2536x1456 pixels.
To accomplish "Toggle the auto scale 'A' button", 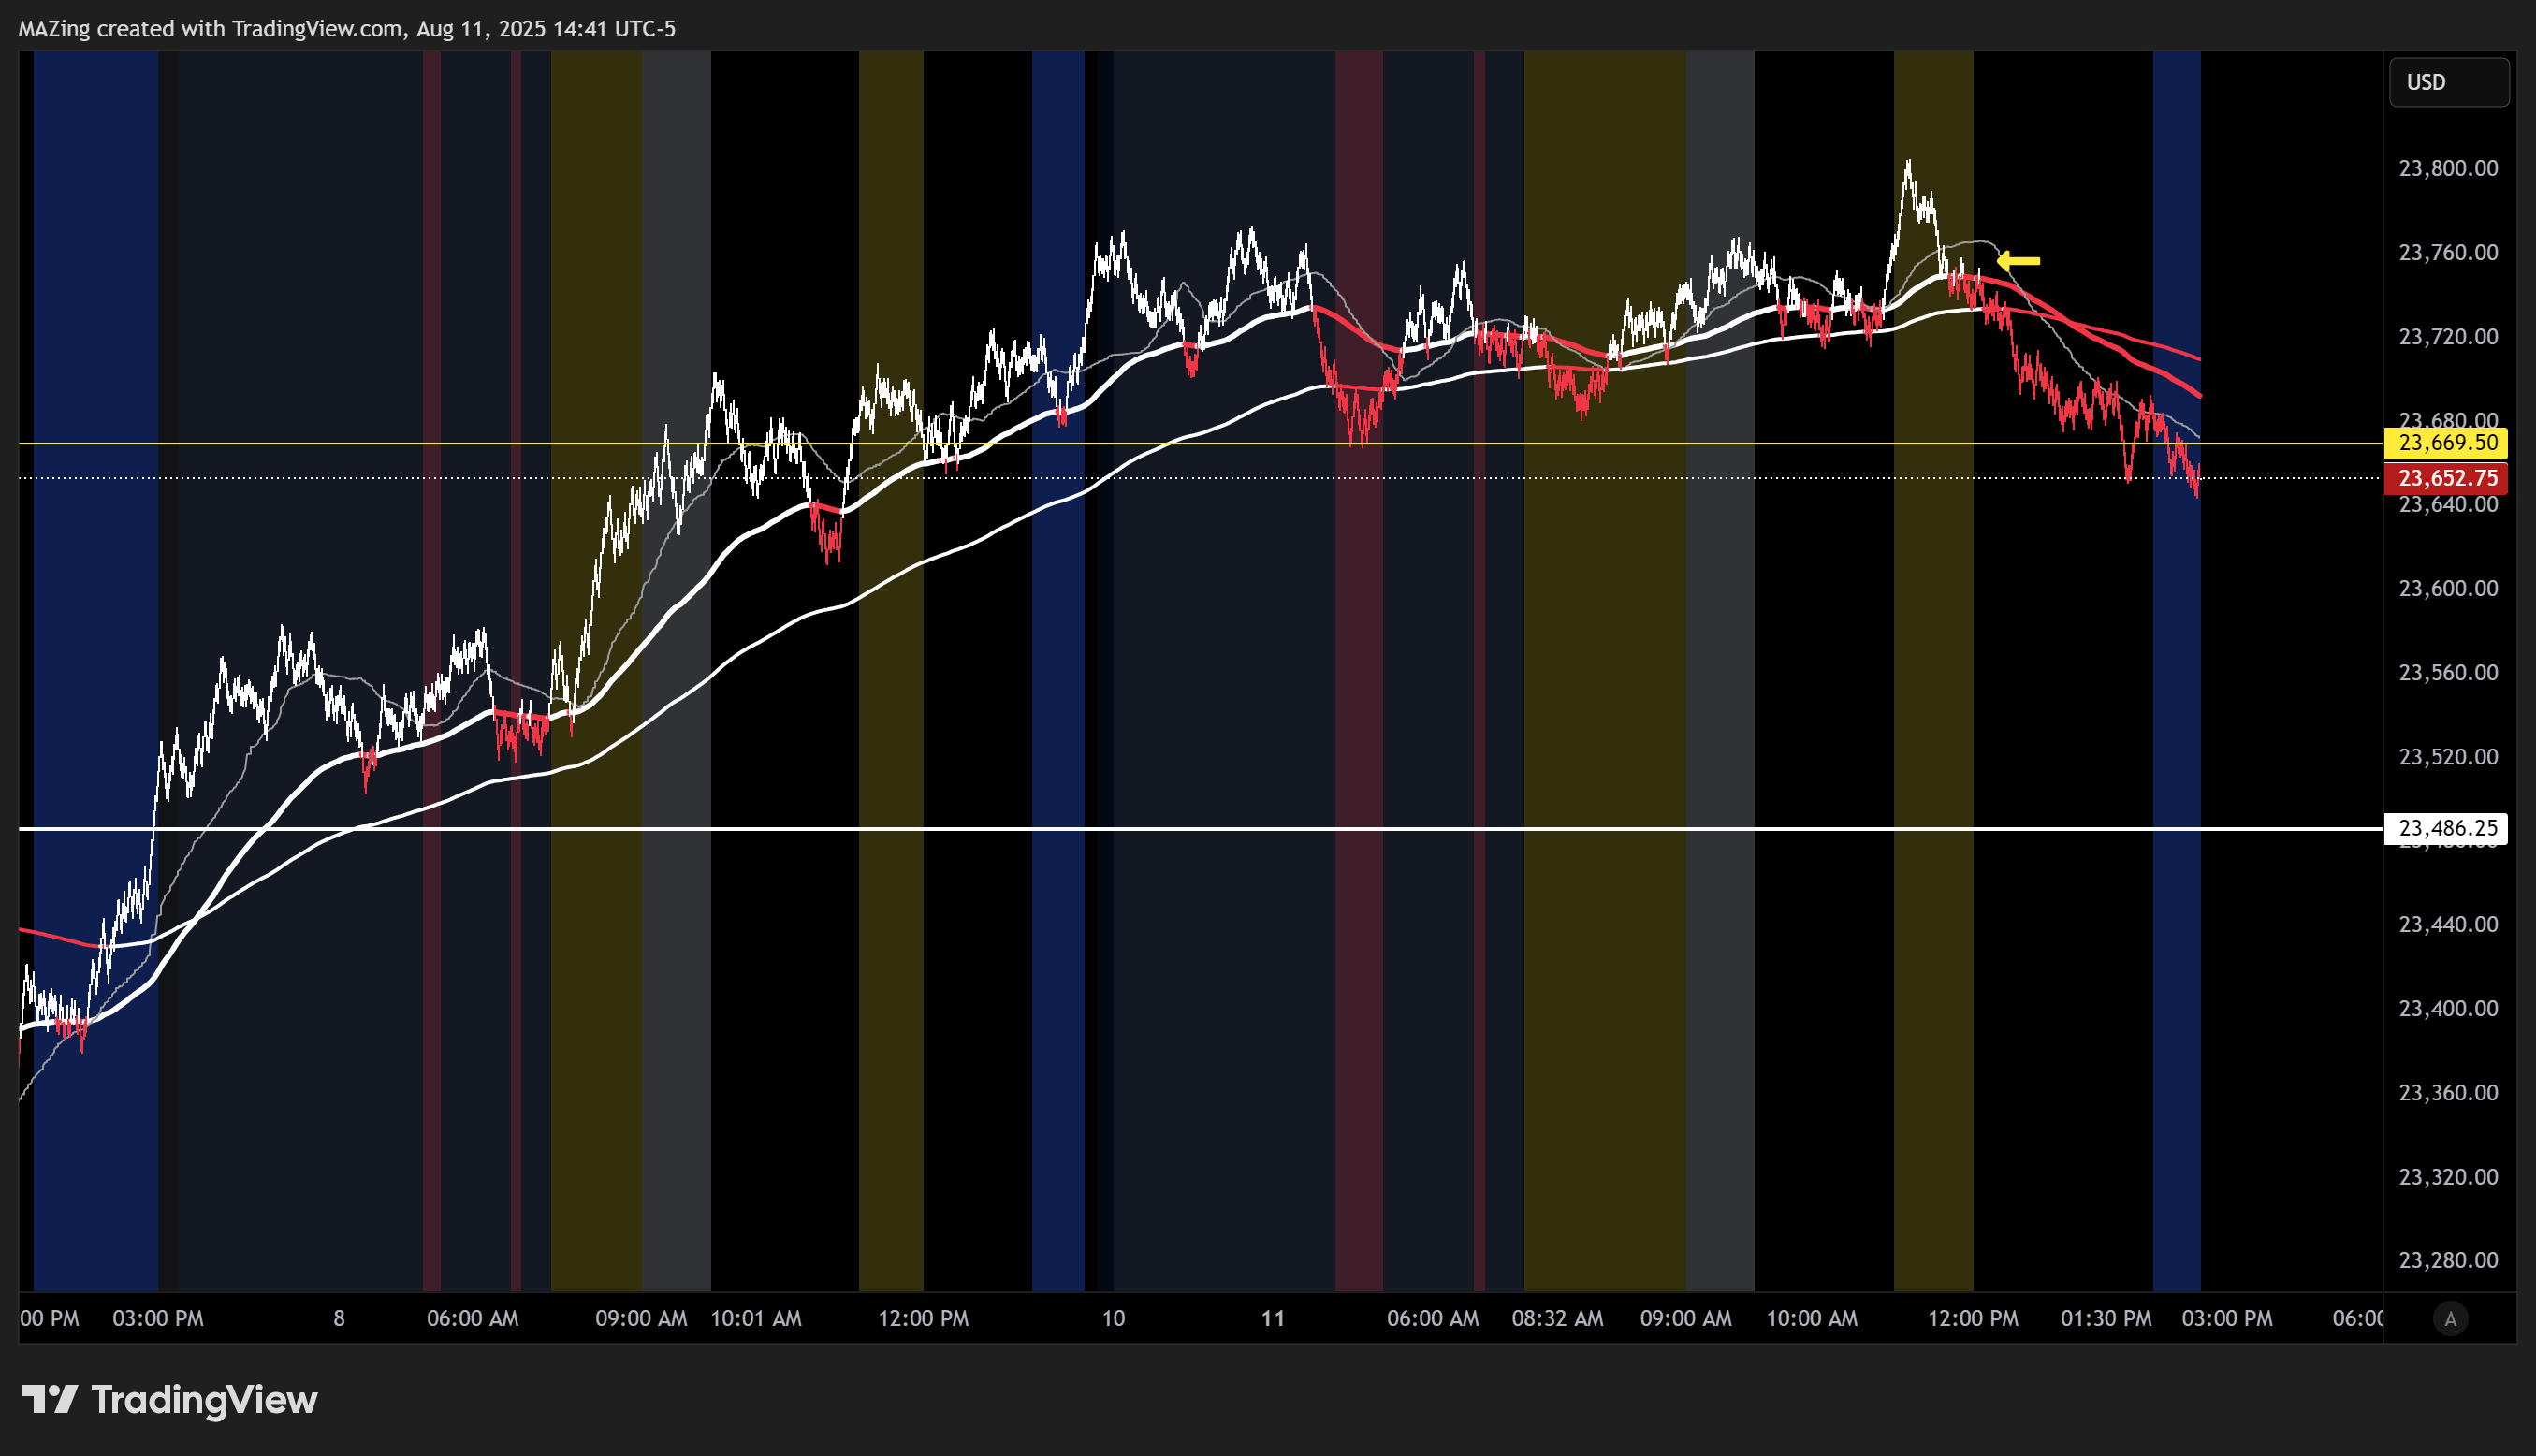I will point(2450,1319).
